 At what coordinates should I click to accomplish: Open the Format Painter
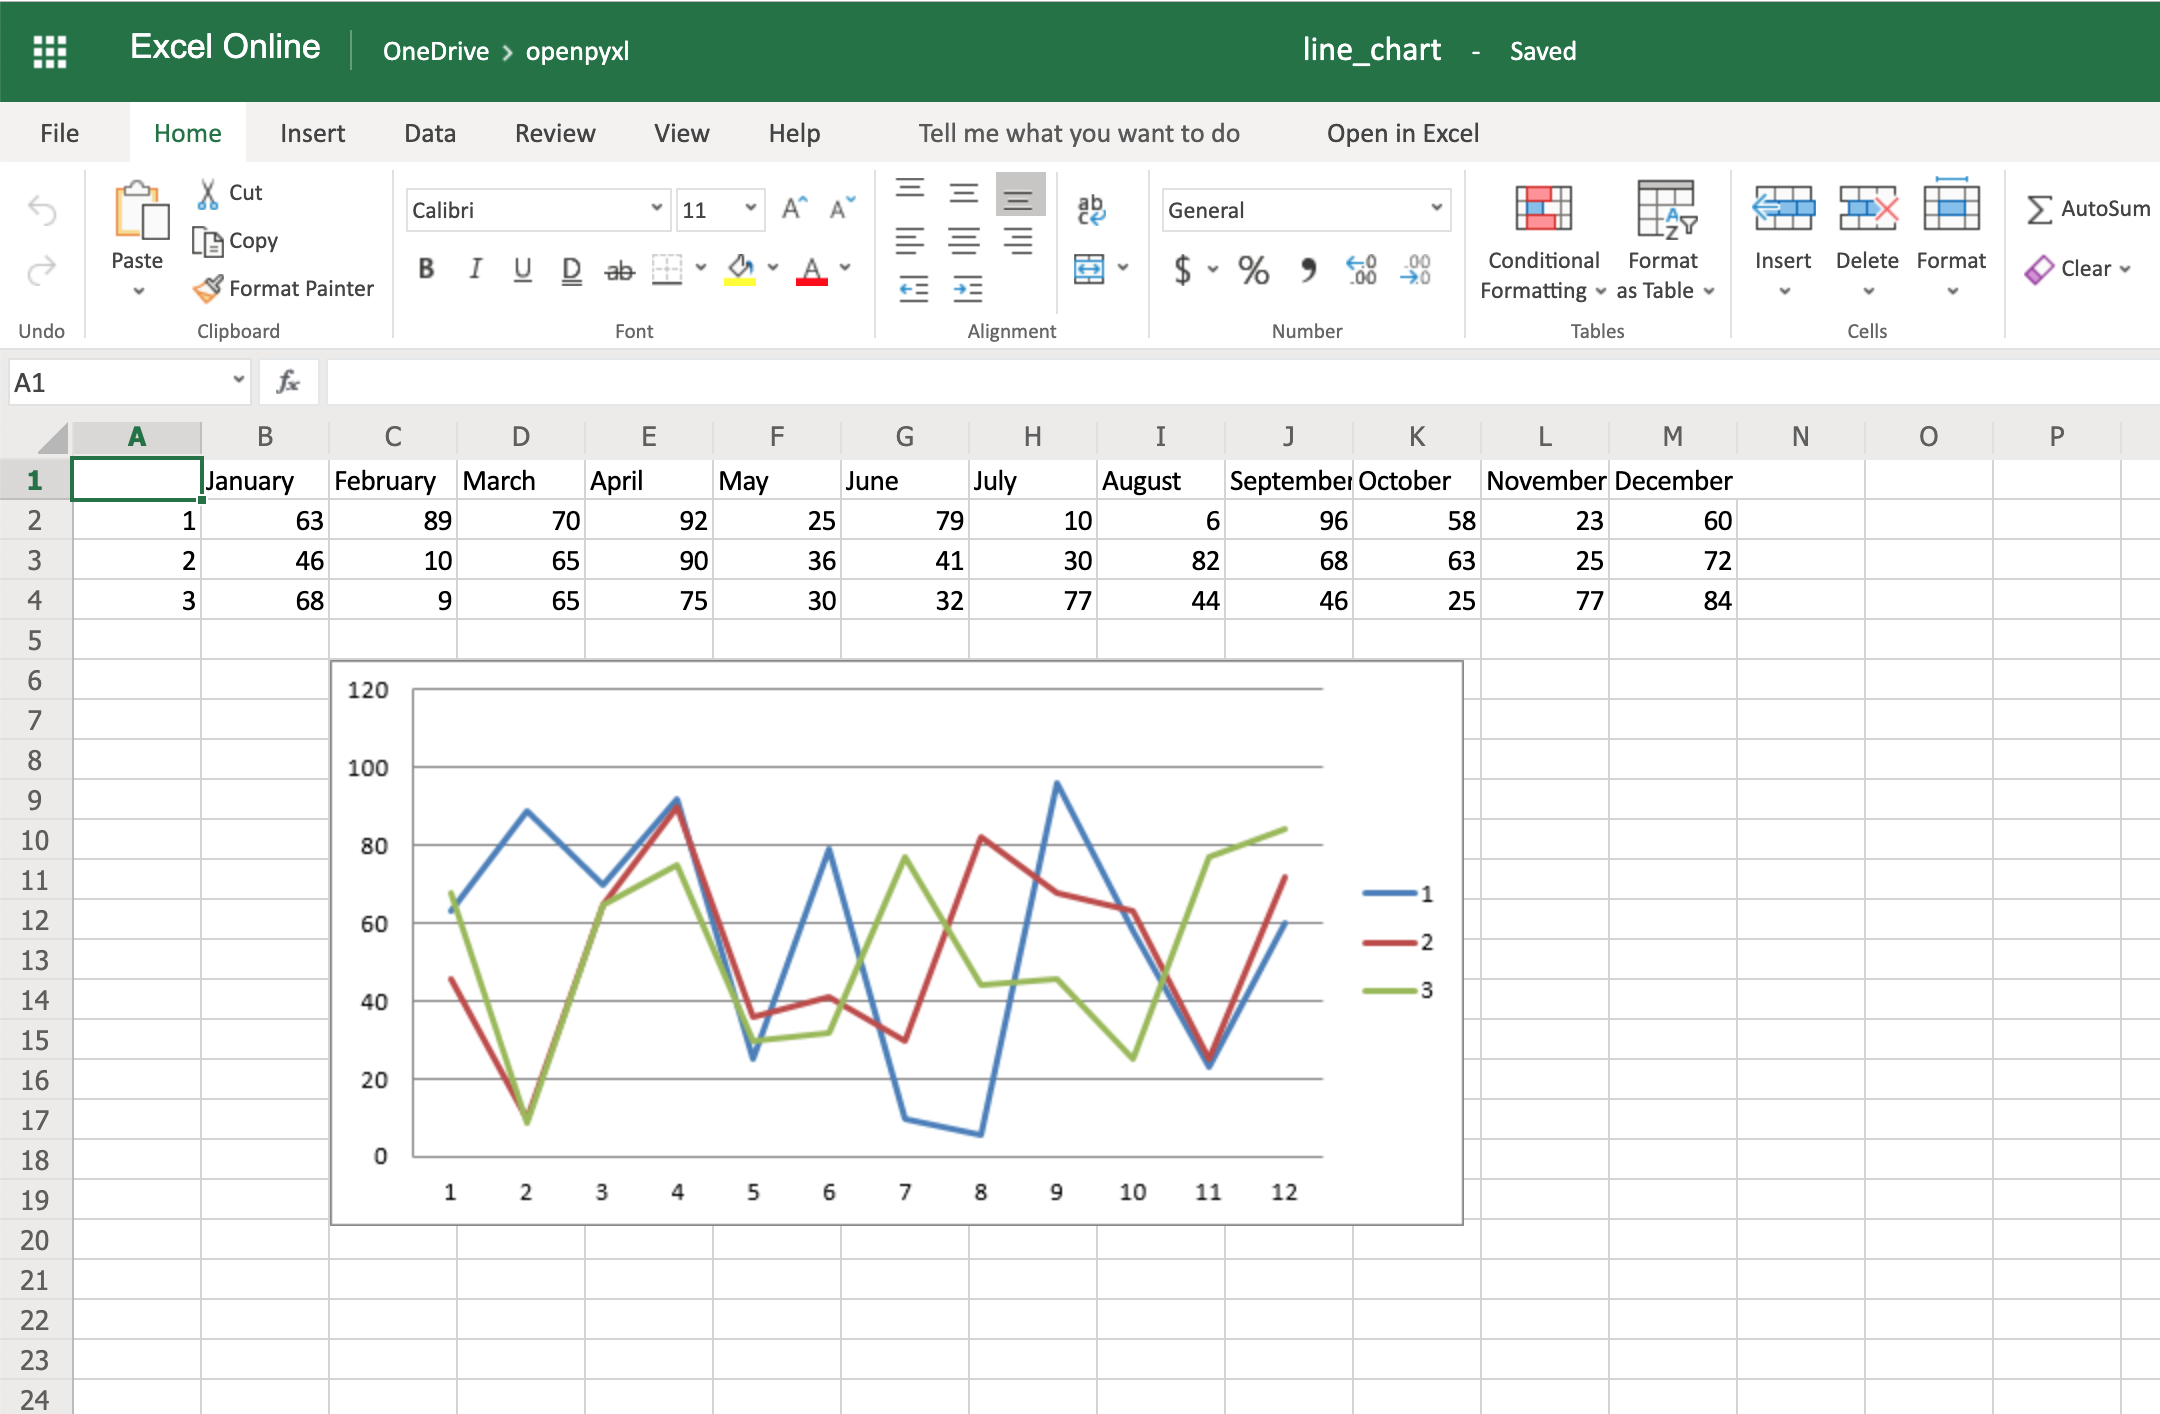tap(285, 288)
